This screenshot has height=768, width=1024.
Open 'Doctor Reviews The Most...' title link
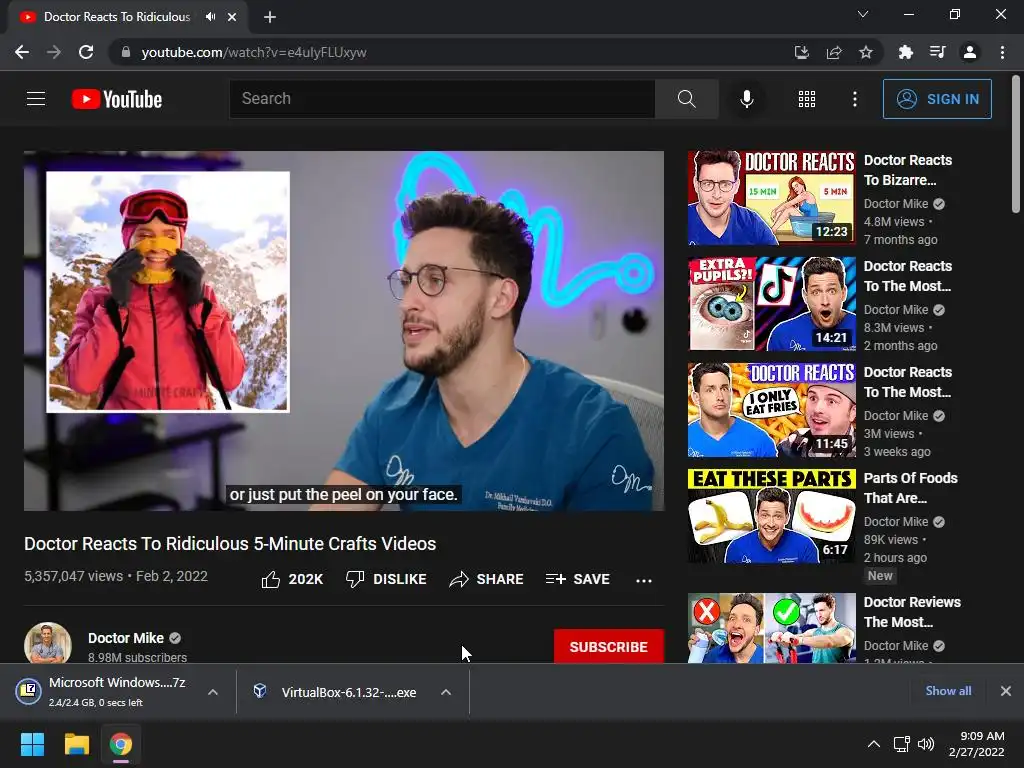[912, 612]
